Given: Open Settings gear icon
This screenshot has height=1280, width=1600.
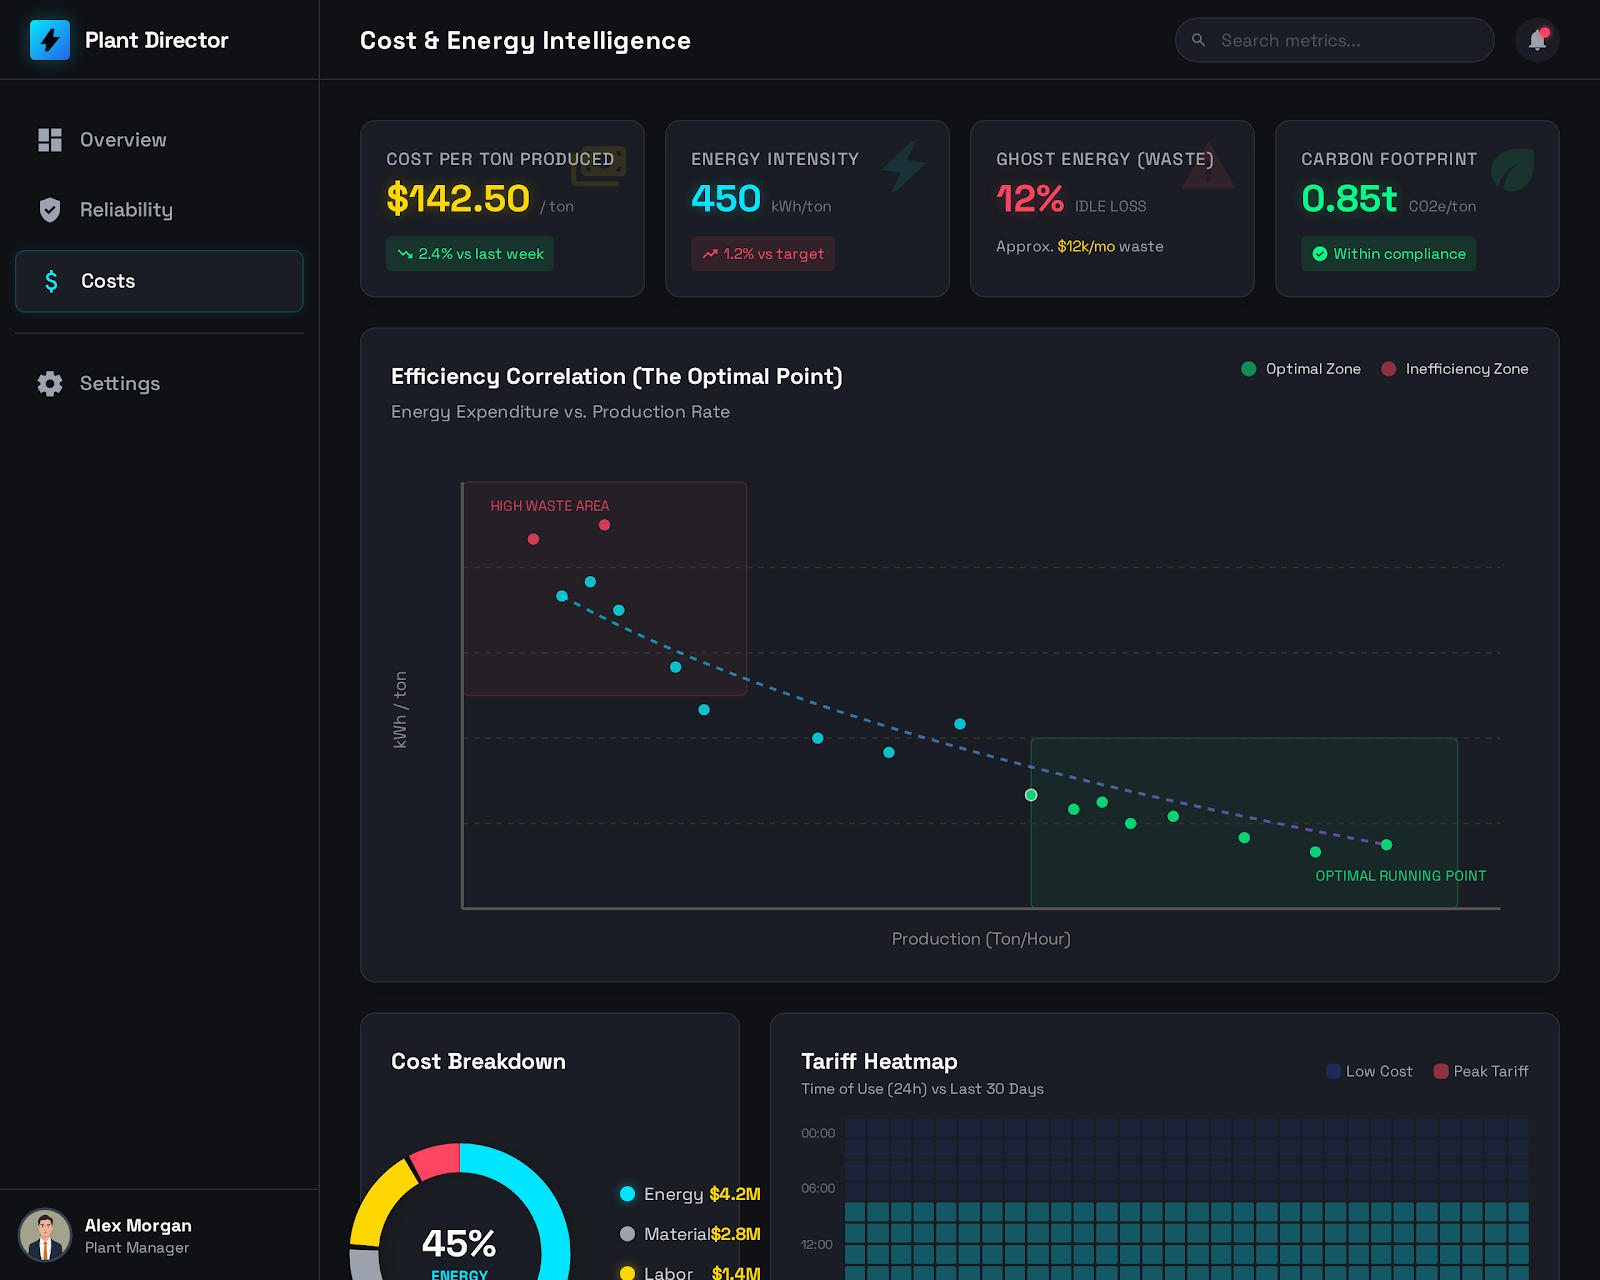Looking at the screenshot, I should (50, 384).
